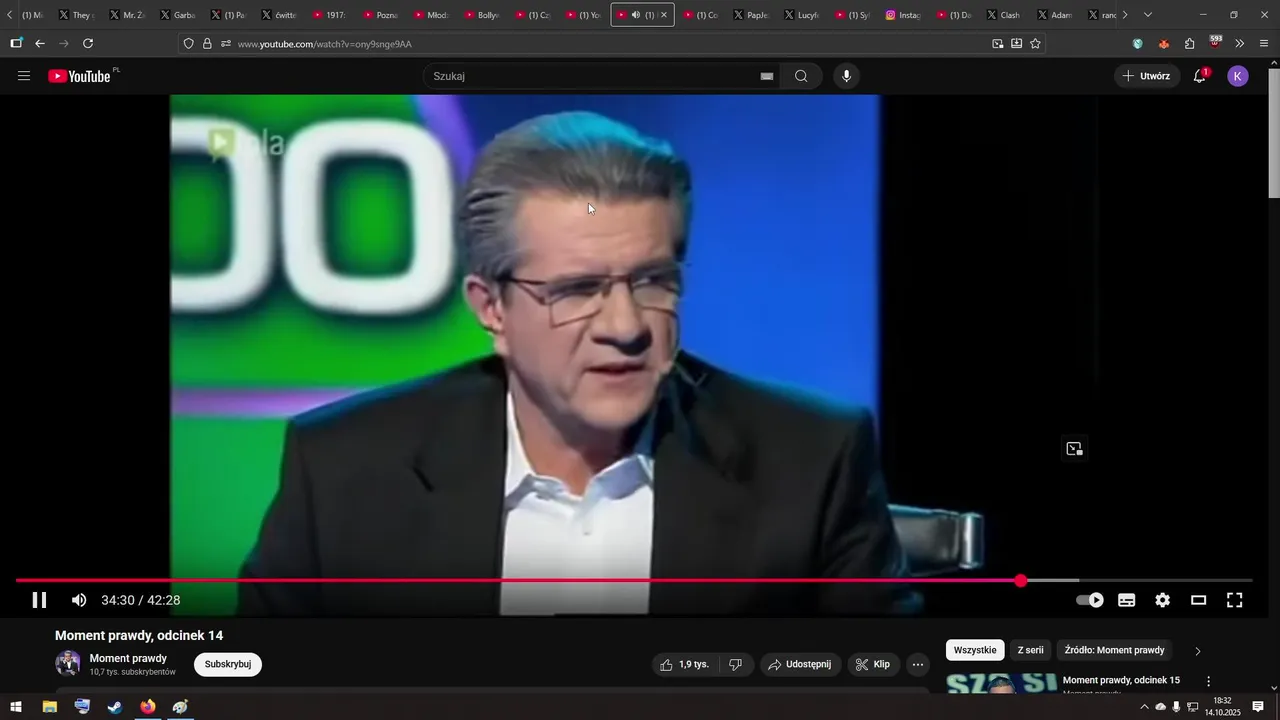Start voice search with microphone
The height and width of the screenshot is (720, 1280).
tap(846, 76)
